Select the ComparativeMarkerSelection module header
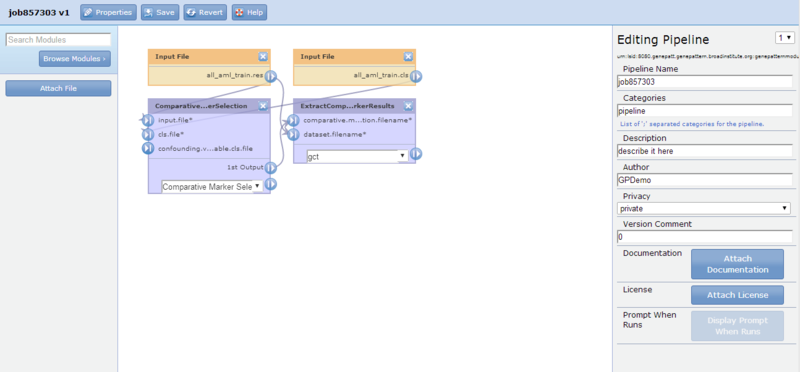This screenshot has height=372, width=800. pyautogui.click(x=201, y=106)
